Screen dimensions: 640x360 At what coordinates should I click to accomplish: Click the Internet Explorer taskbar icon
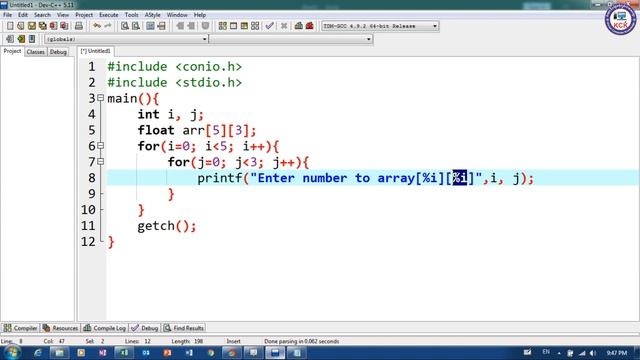pyautogui.click(x=38, y=353)
